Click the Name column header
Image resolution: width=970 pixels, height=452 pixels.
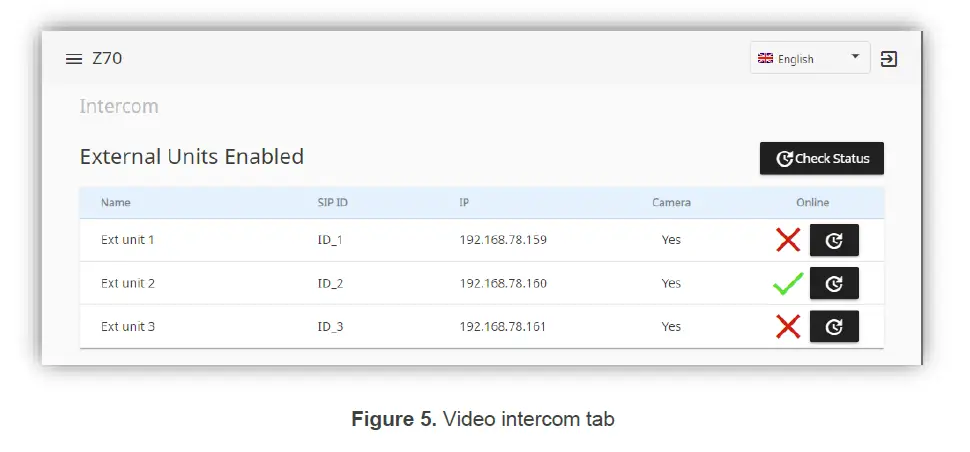click(116, 202)
